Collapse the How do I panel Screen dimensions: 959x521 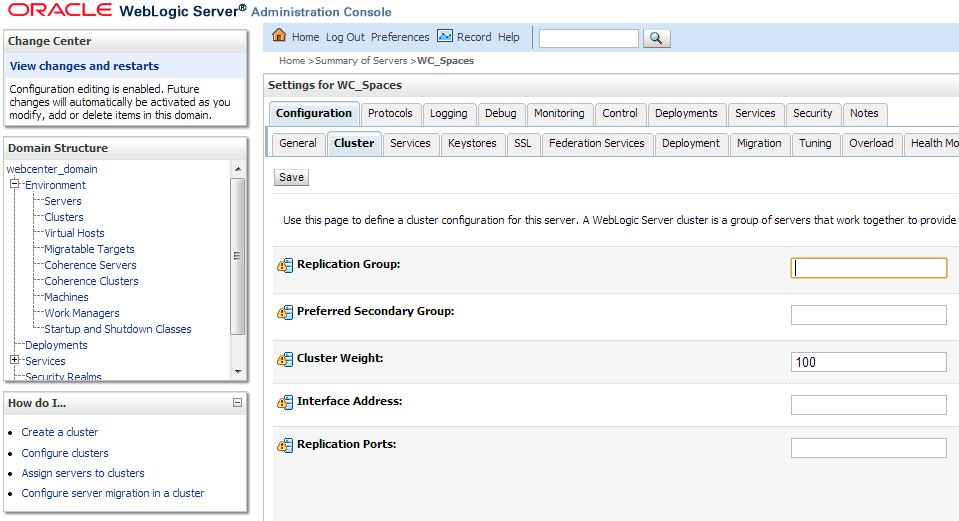coord(237,402)
